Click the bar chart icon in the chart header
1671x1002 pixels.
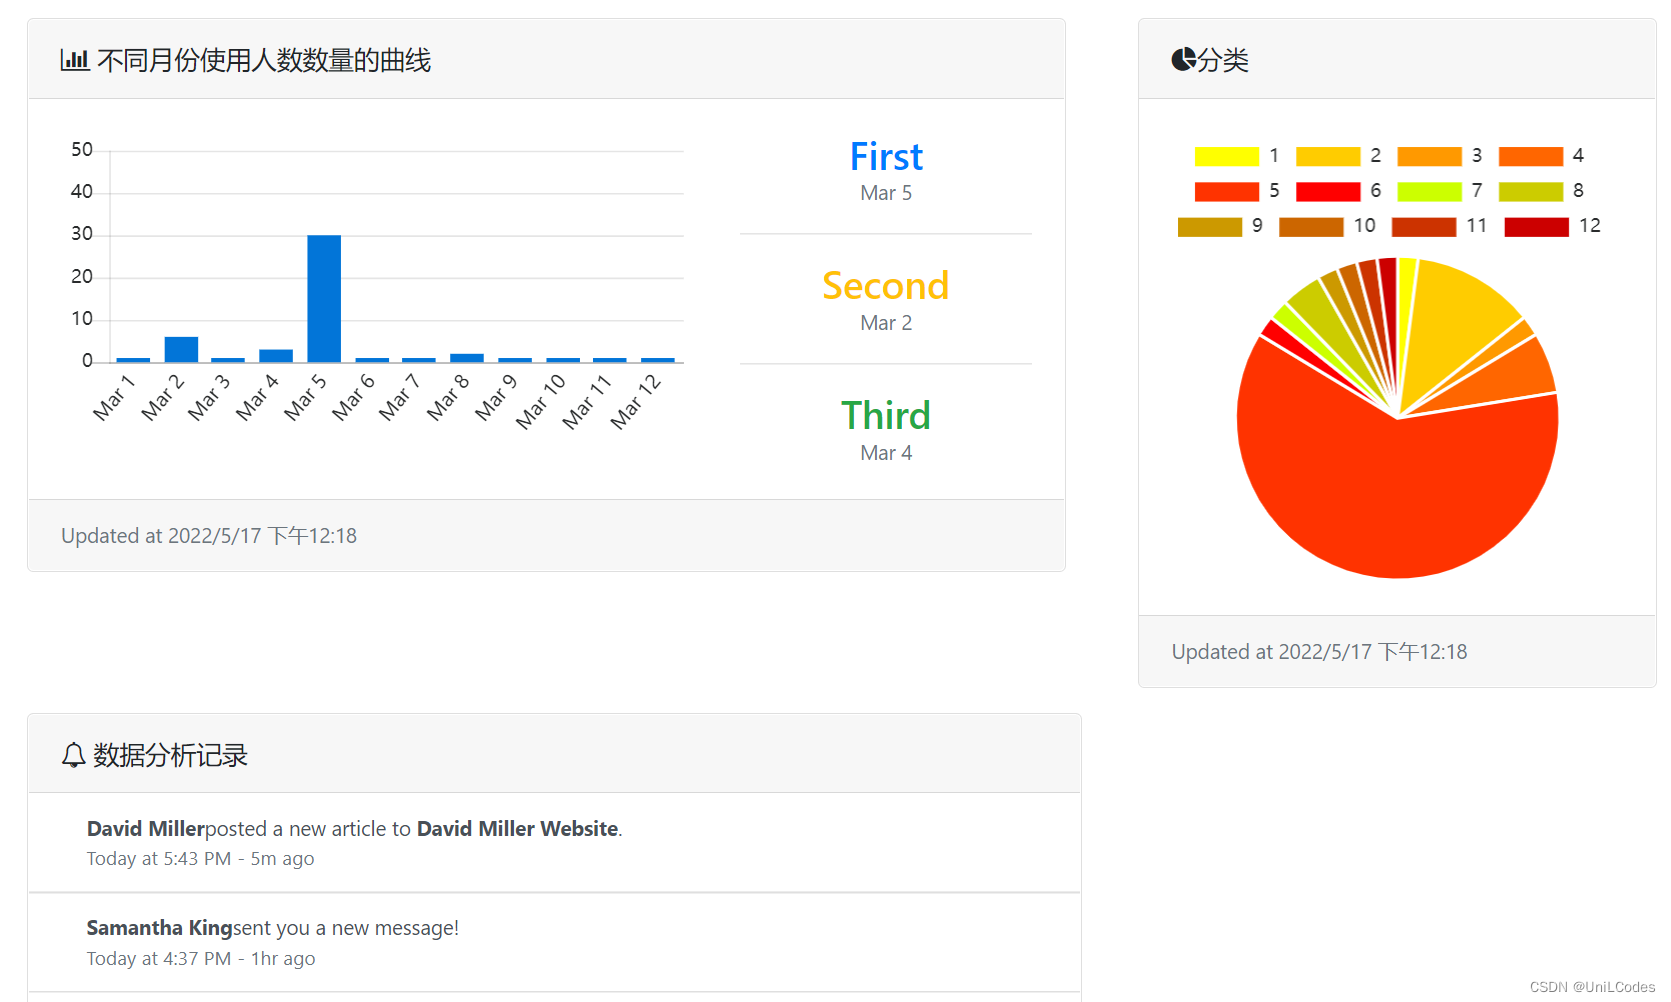click(75, 60)
